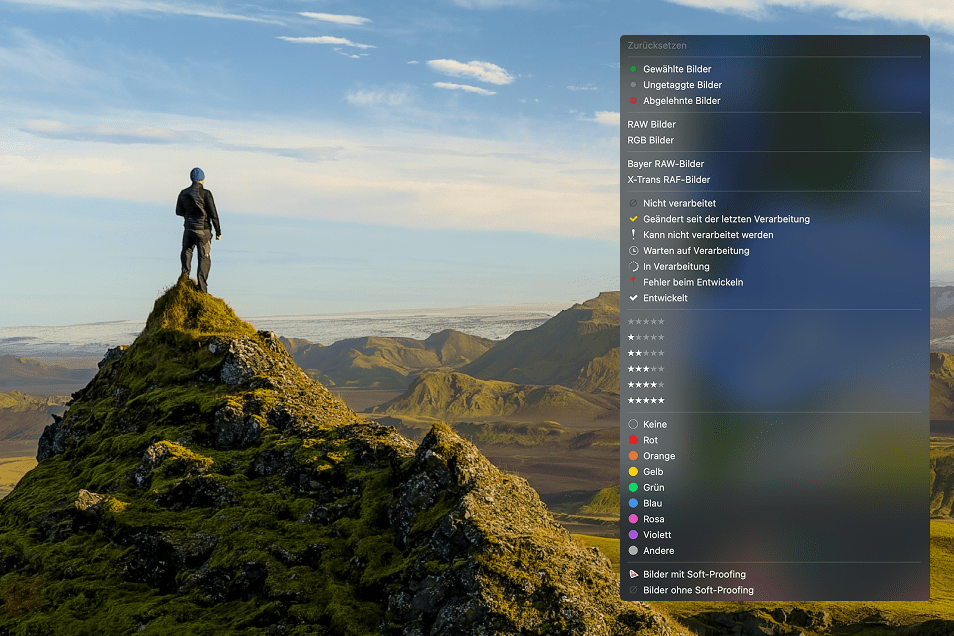Screen dimensions: 954x636
Task: Click the green dot beside Gewählte Bilder
Action: point(633,69)
